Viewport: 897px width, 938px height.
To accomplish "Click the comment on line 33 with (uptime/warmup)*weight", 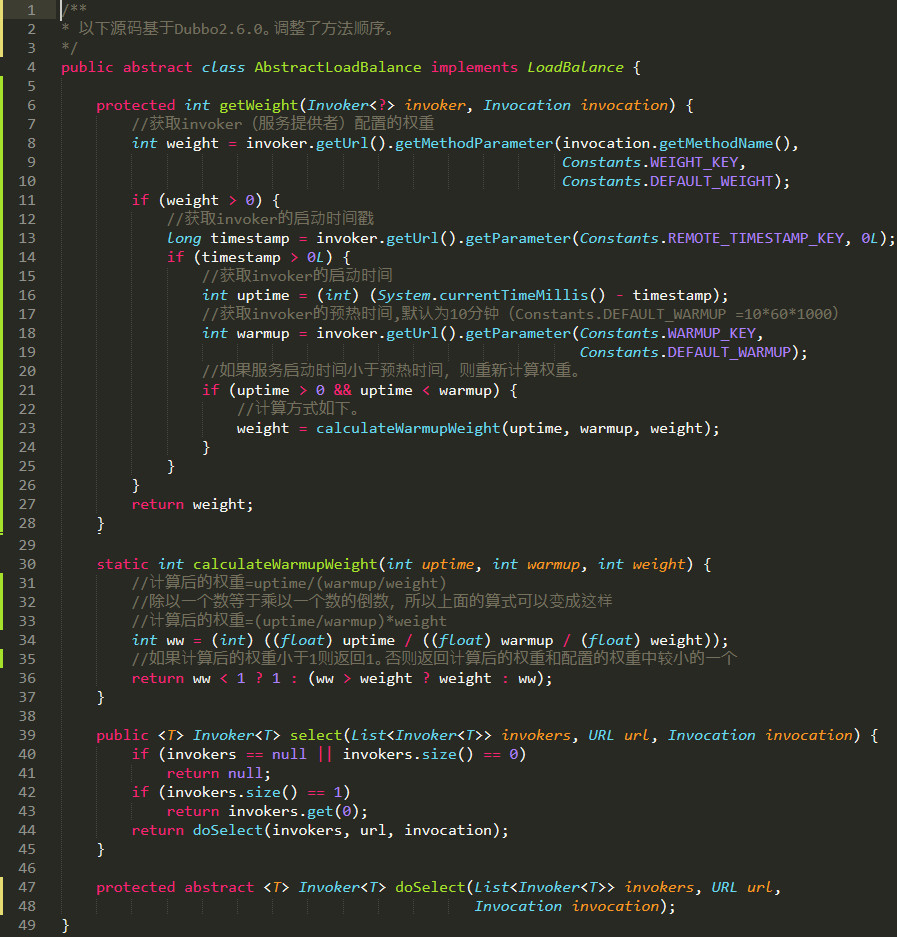I will click(289, 621).
